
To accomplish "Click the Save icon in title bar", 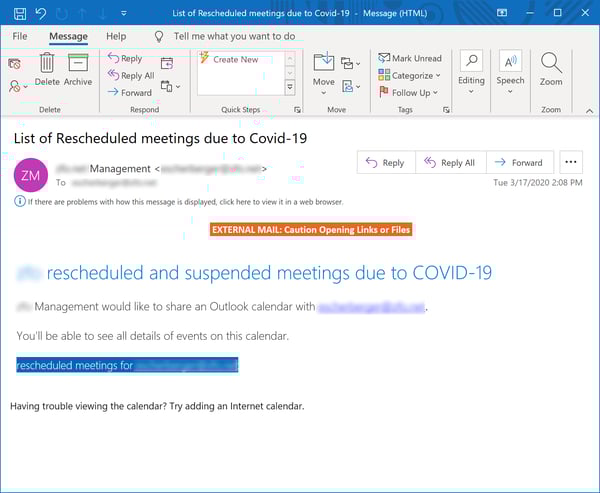I will coord(19,12).
